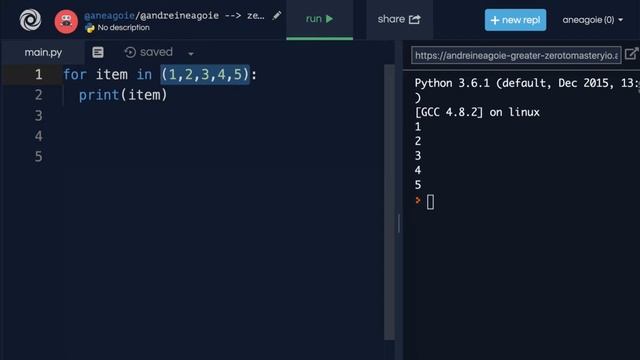Screen dimensions: 640x360
Task: Open the share dialog
Action: point(399,19)
